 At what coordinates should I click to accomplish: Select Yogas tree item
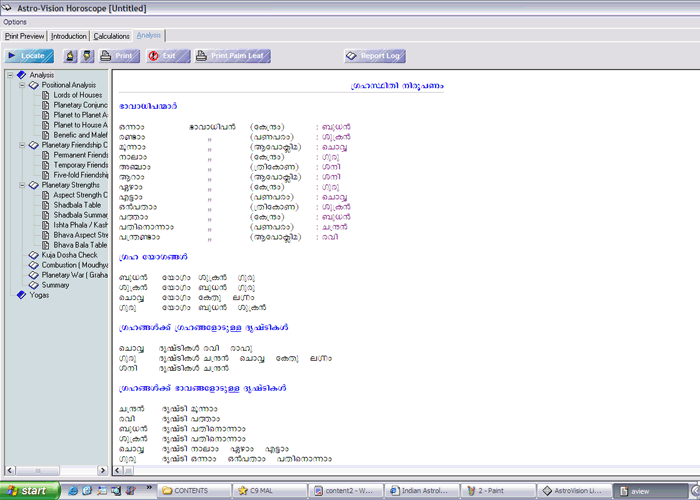(x=39, y=295)
